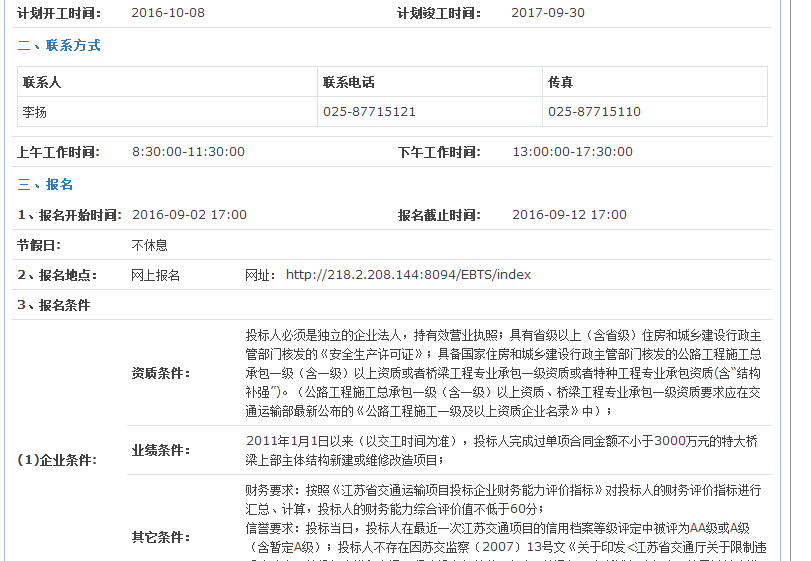
Task: Click the 联系电话 column header
Action: tap(348, 83)
